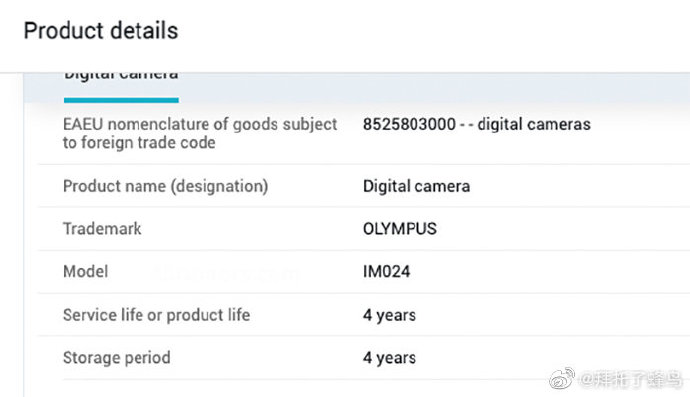Click the faint watermark text beside Model
The image size is (690, 397).
tap(225, 273)
